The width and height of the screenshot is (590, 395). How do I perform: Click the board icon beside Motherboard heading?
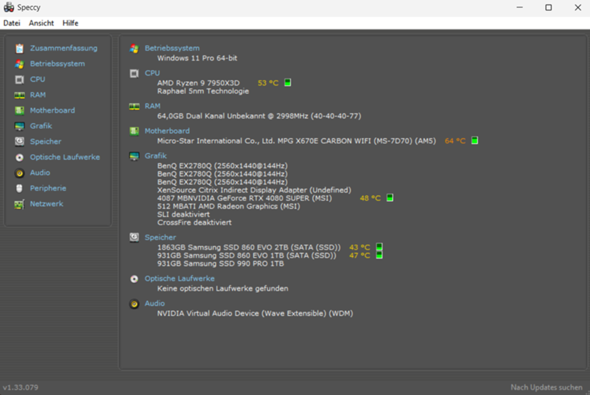pos(134,131)
